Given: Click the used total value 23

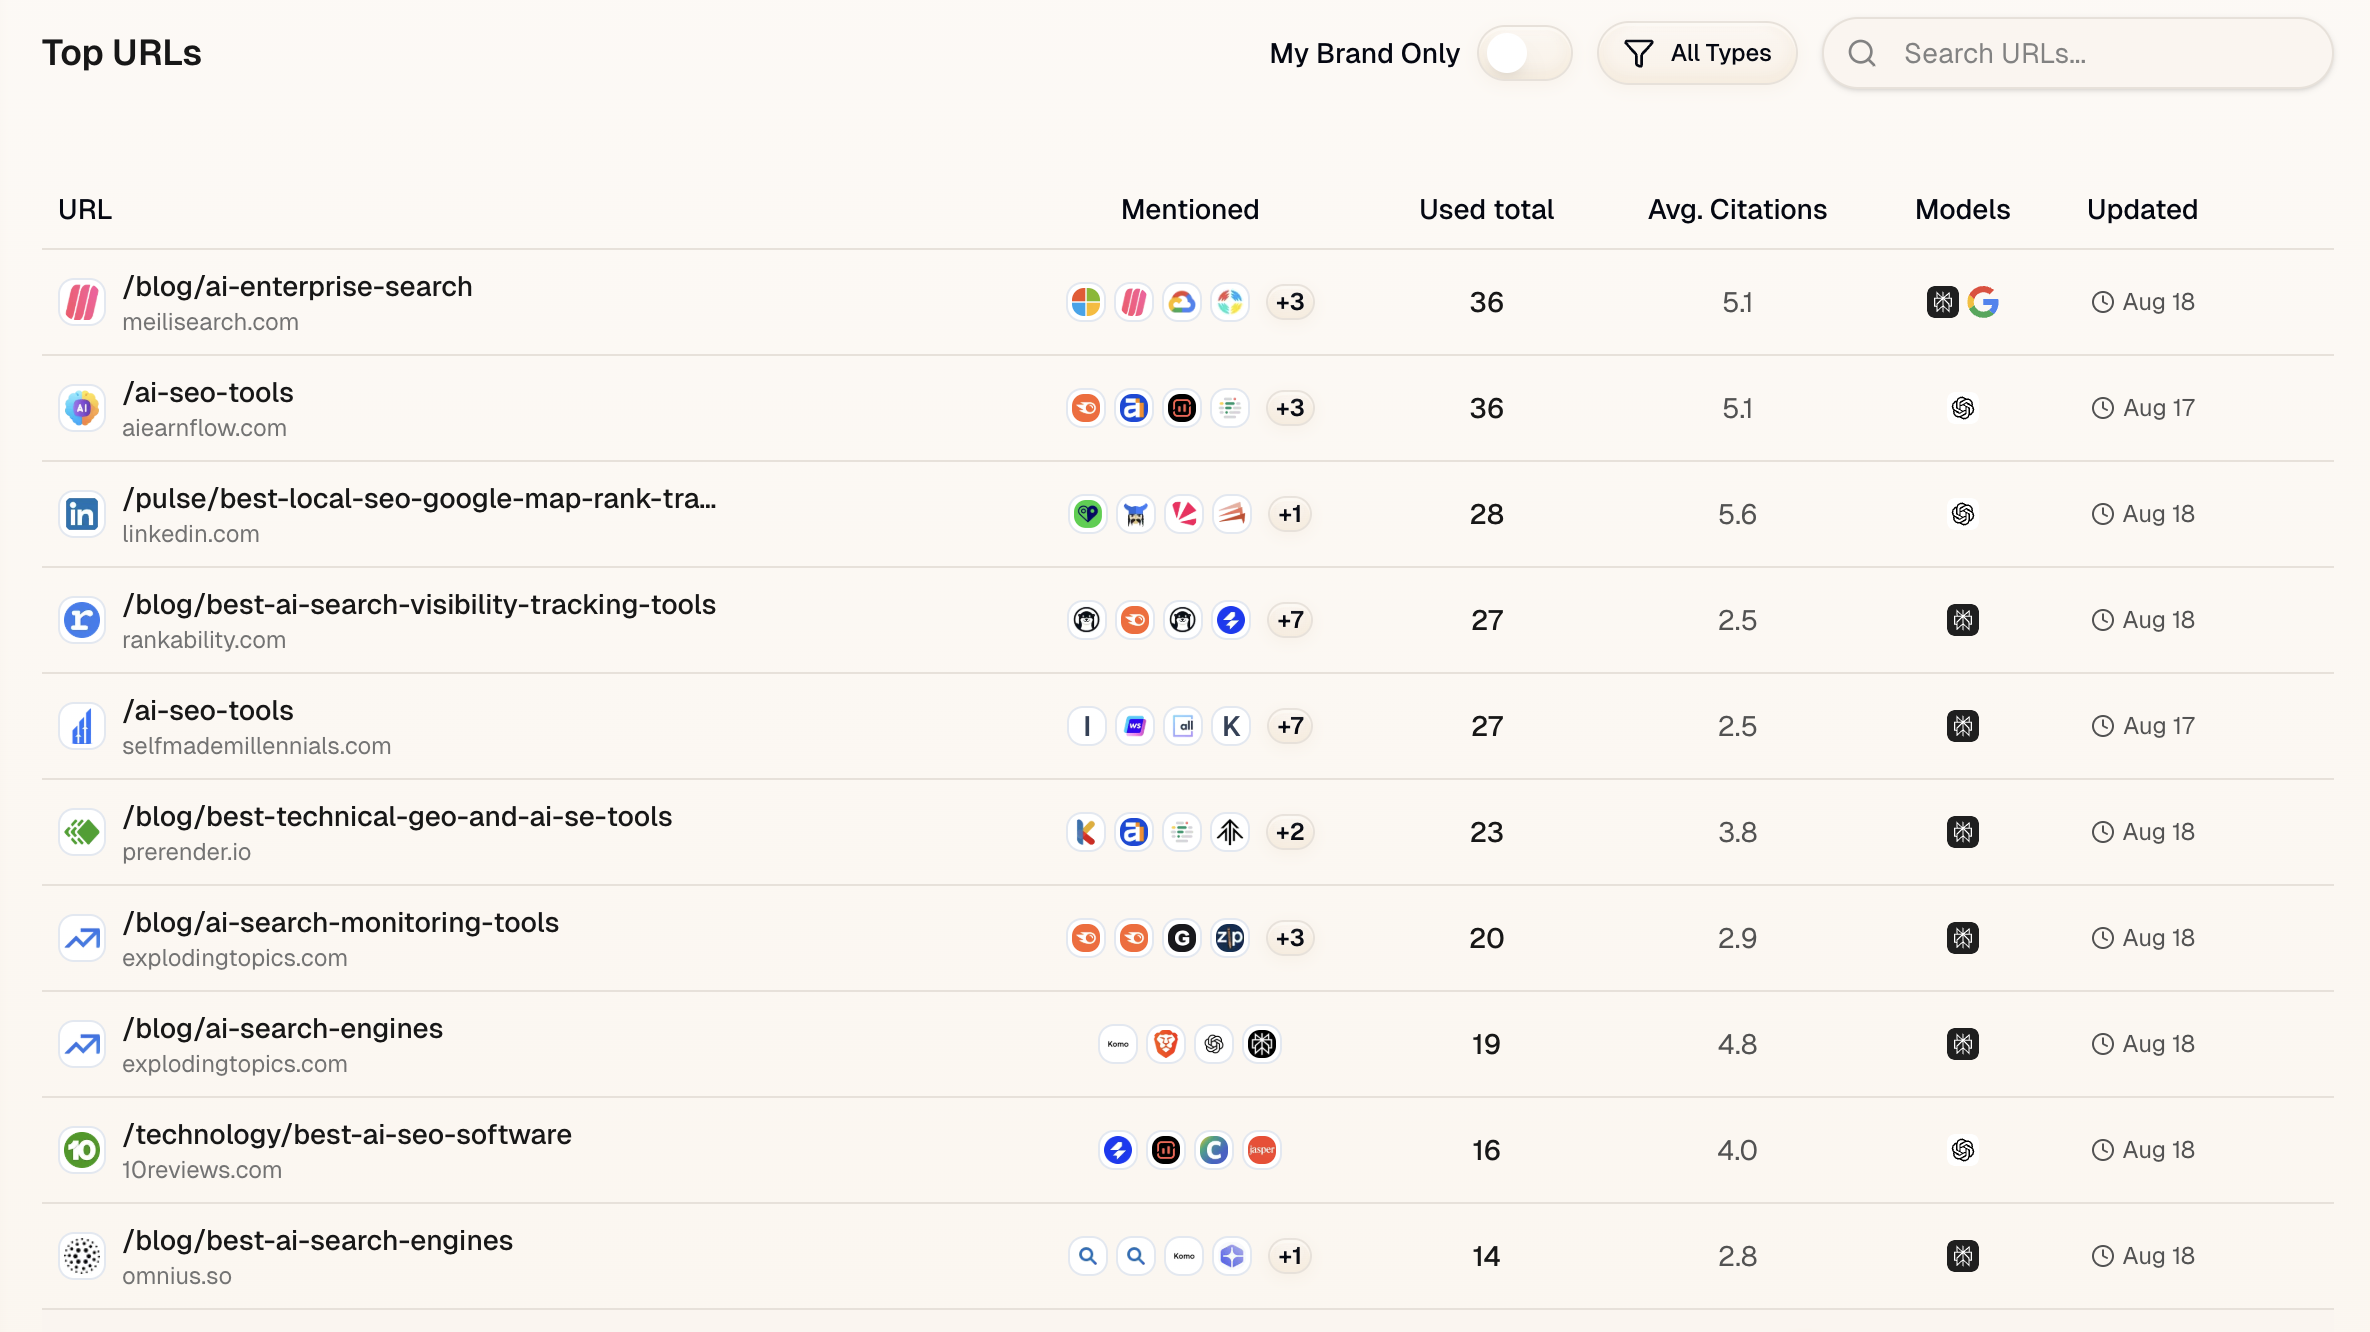Looking at the screenshot, I should coord(1486,832).
